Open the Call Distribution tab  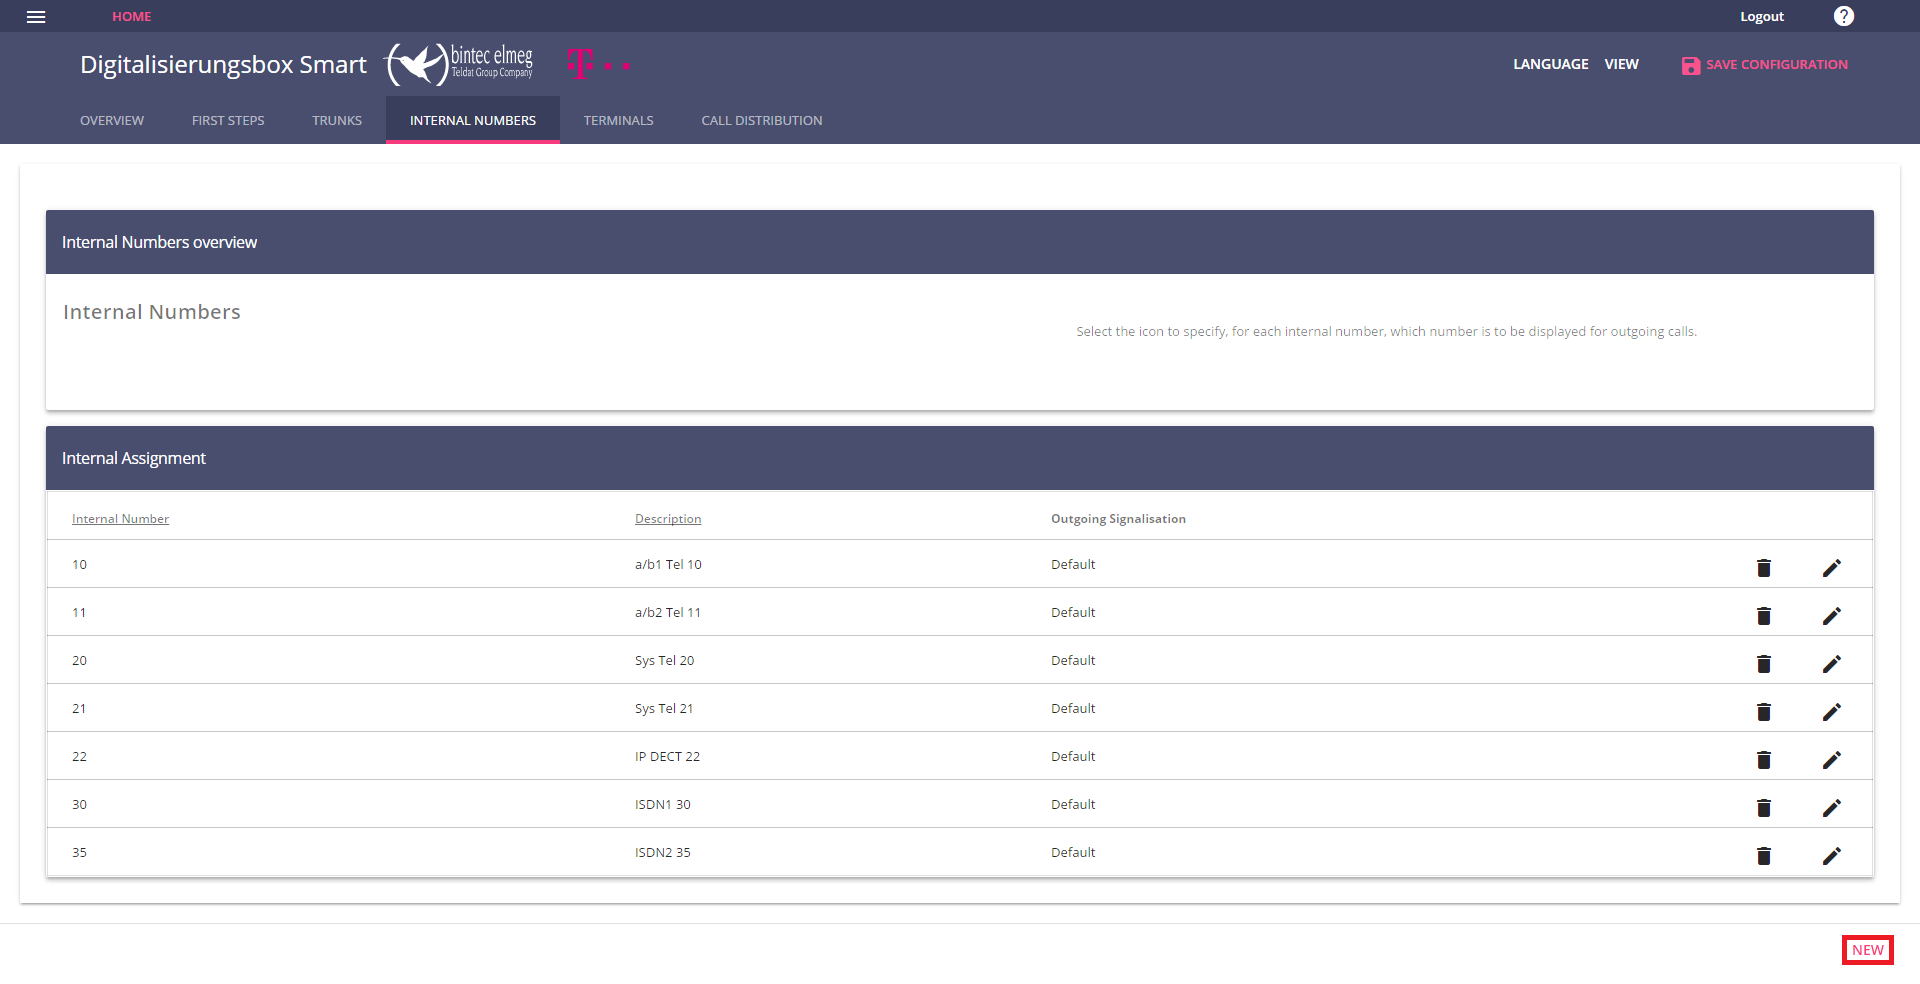(761, 120)
